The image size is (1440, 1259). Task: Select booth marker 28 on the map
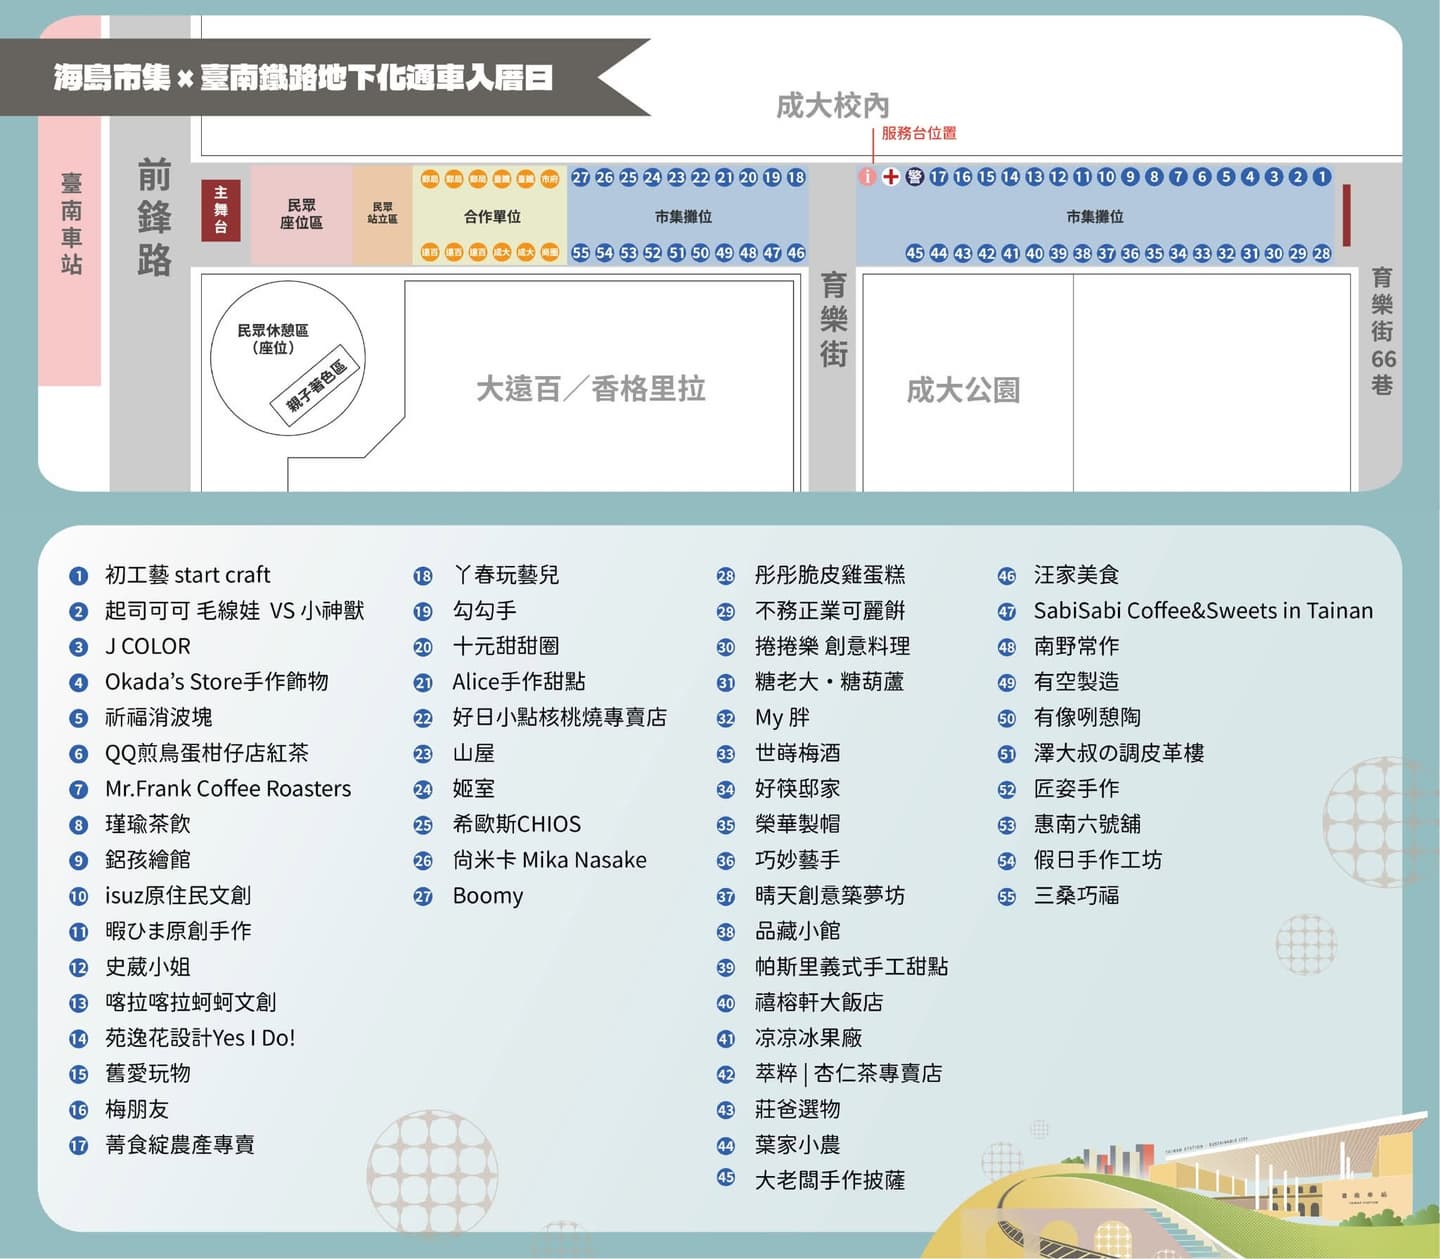click(x=1322, y=253)
